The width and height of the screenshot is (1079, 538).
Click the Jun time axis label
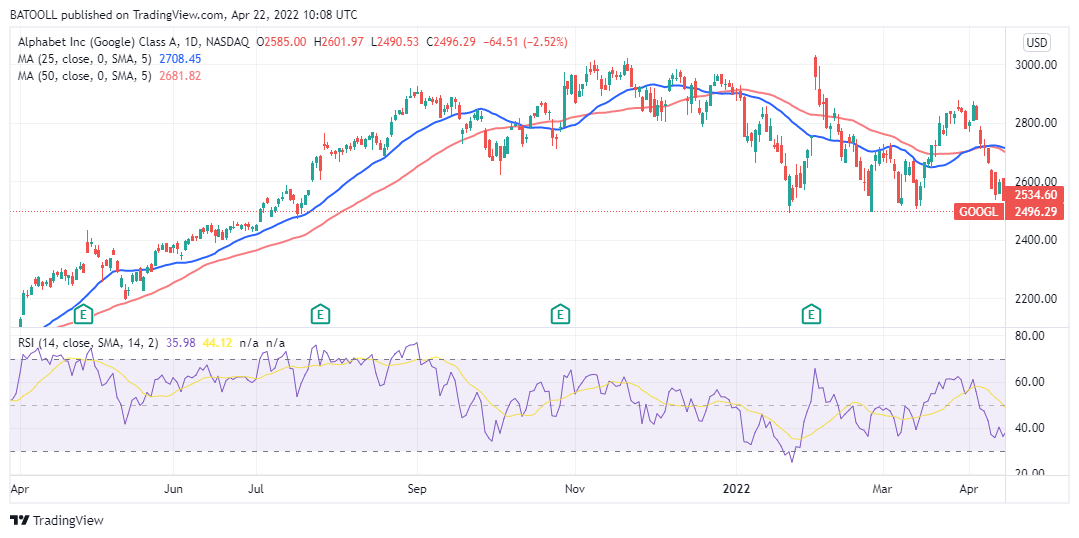click(x=175, y=489)
